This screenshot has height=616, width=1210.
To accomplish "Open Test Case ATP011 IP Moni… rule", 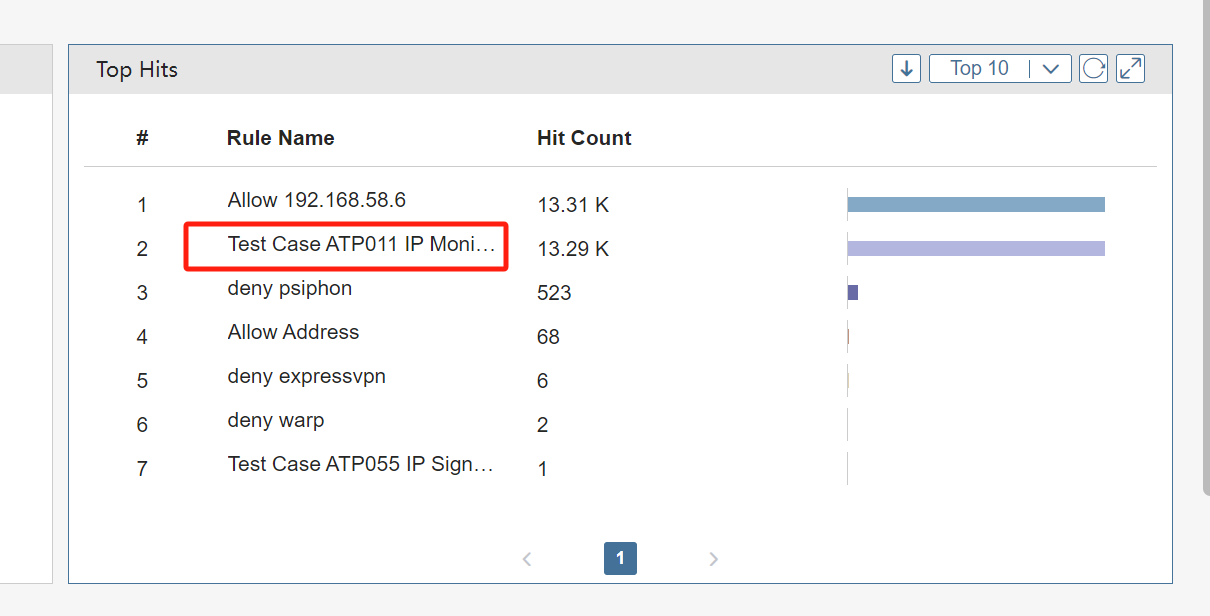I will 361,244.
